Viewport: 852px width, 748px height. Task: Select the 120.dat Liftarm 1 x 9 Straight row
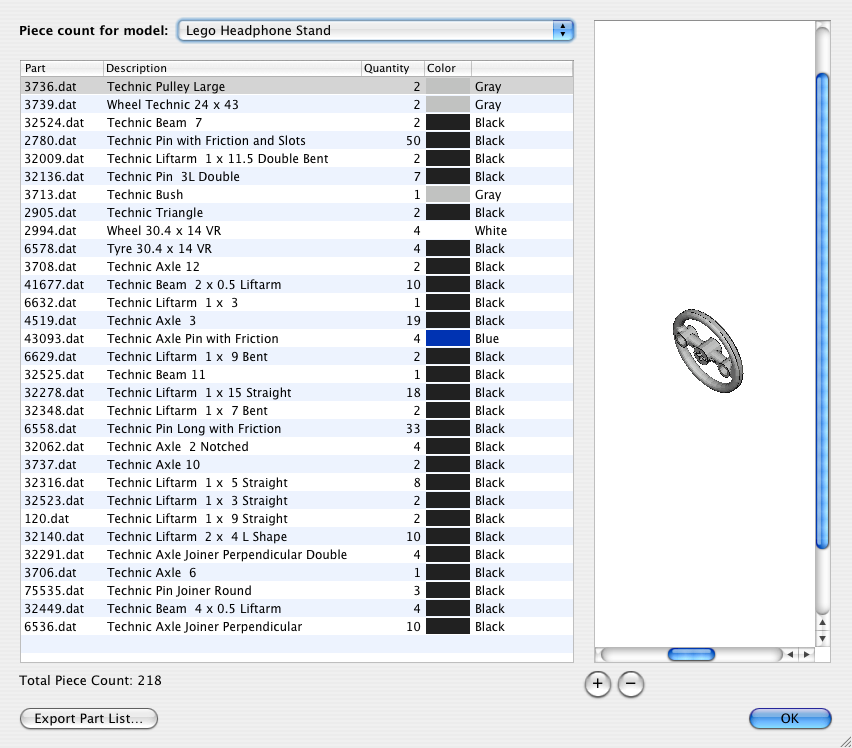coord(297,518)
